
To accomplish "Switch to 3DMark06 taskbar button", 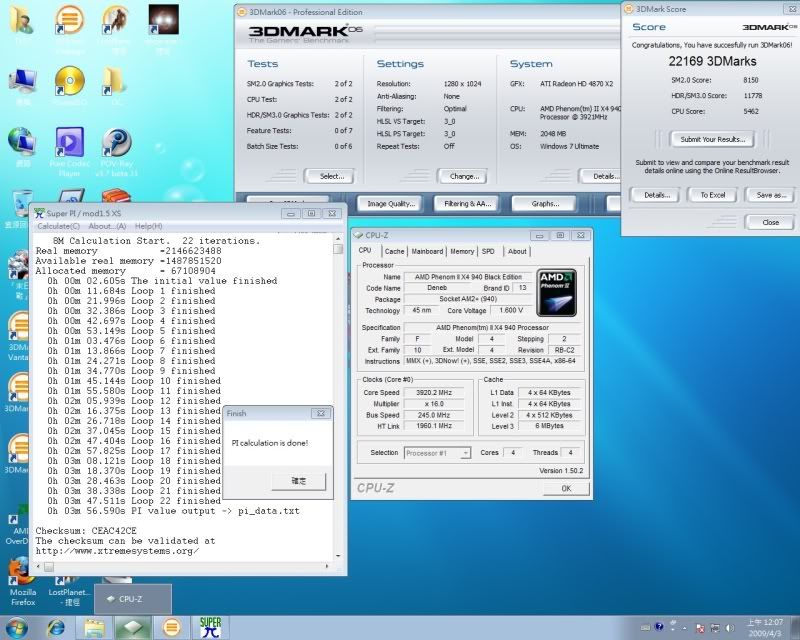I will [172, 628].
